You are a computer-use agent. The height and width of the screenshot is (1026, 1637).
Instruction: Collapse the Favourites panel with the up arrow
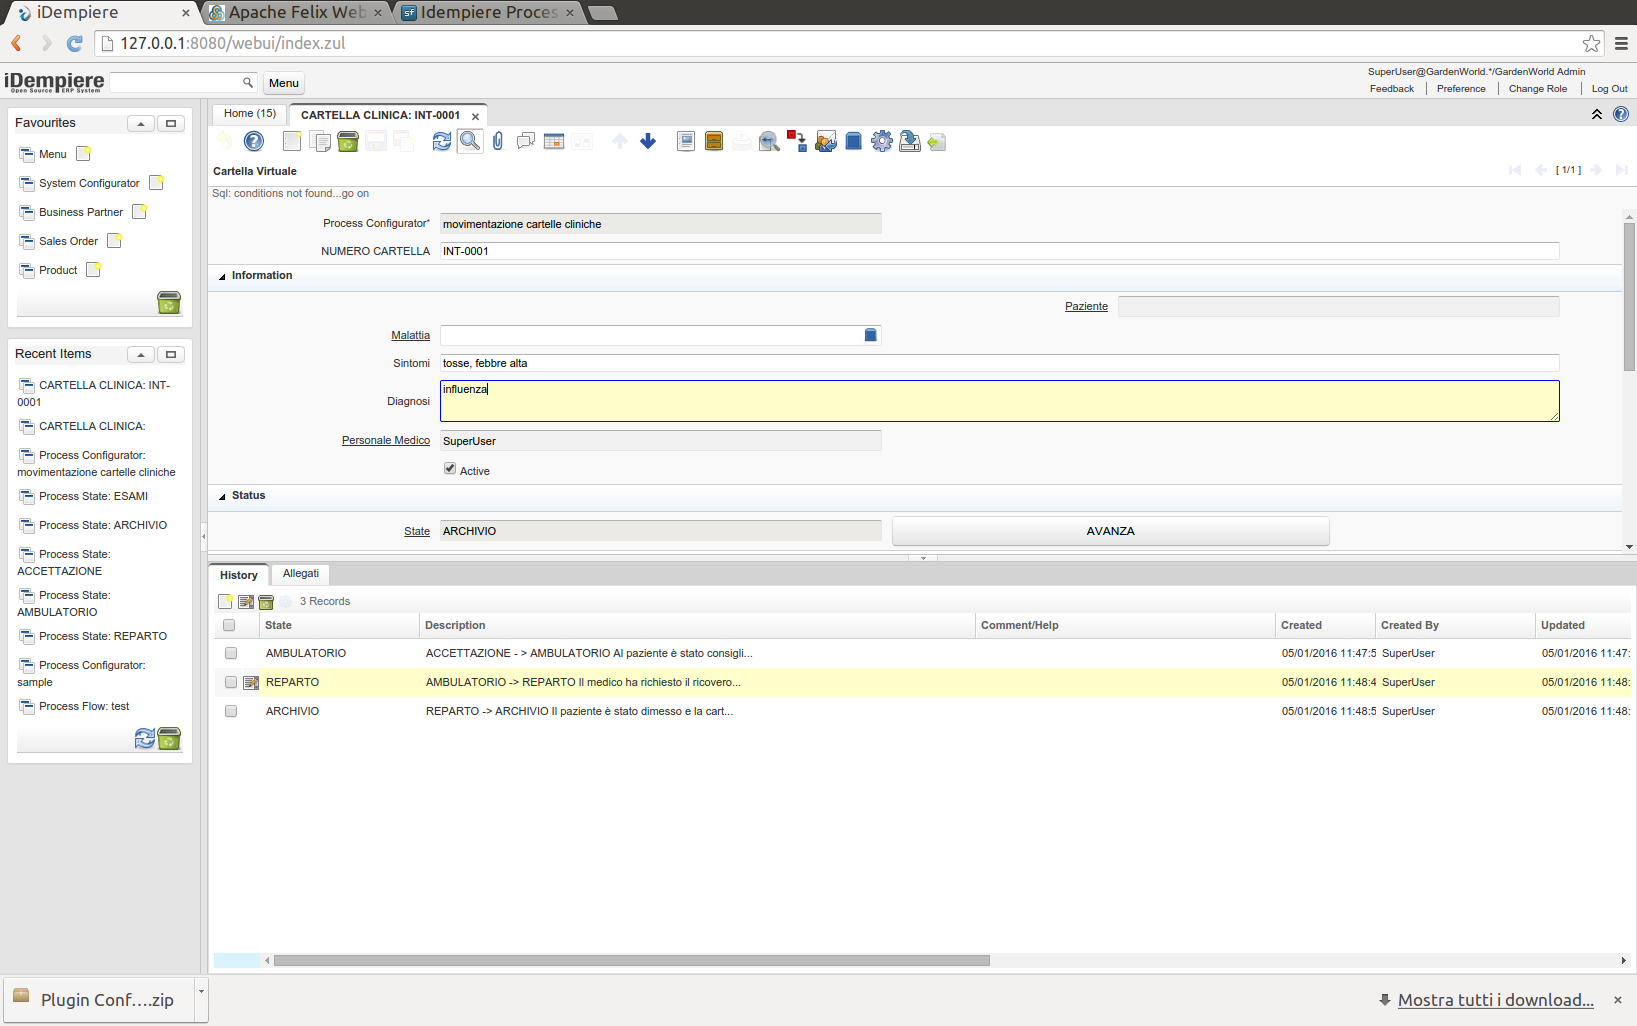(x=141, y=124)
